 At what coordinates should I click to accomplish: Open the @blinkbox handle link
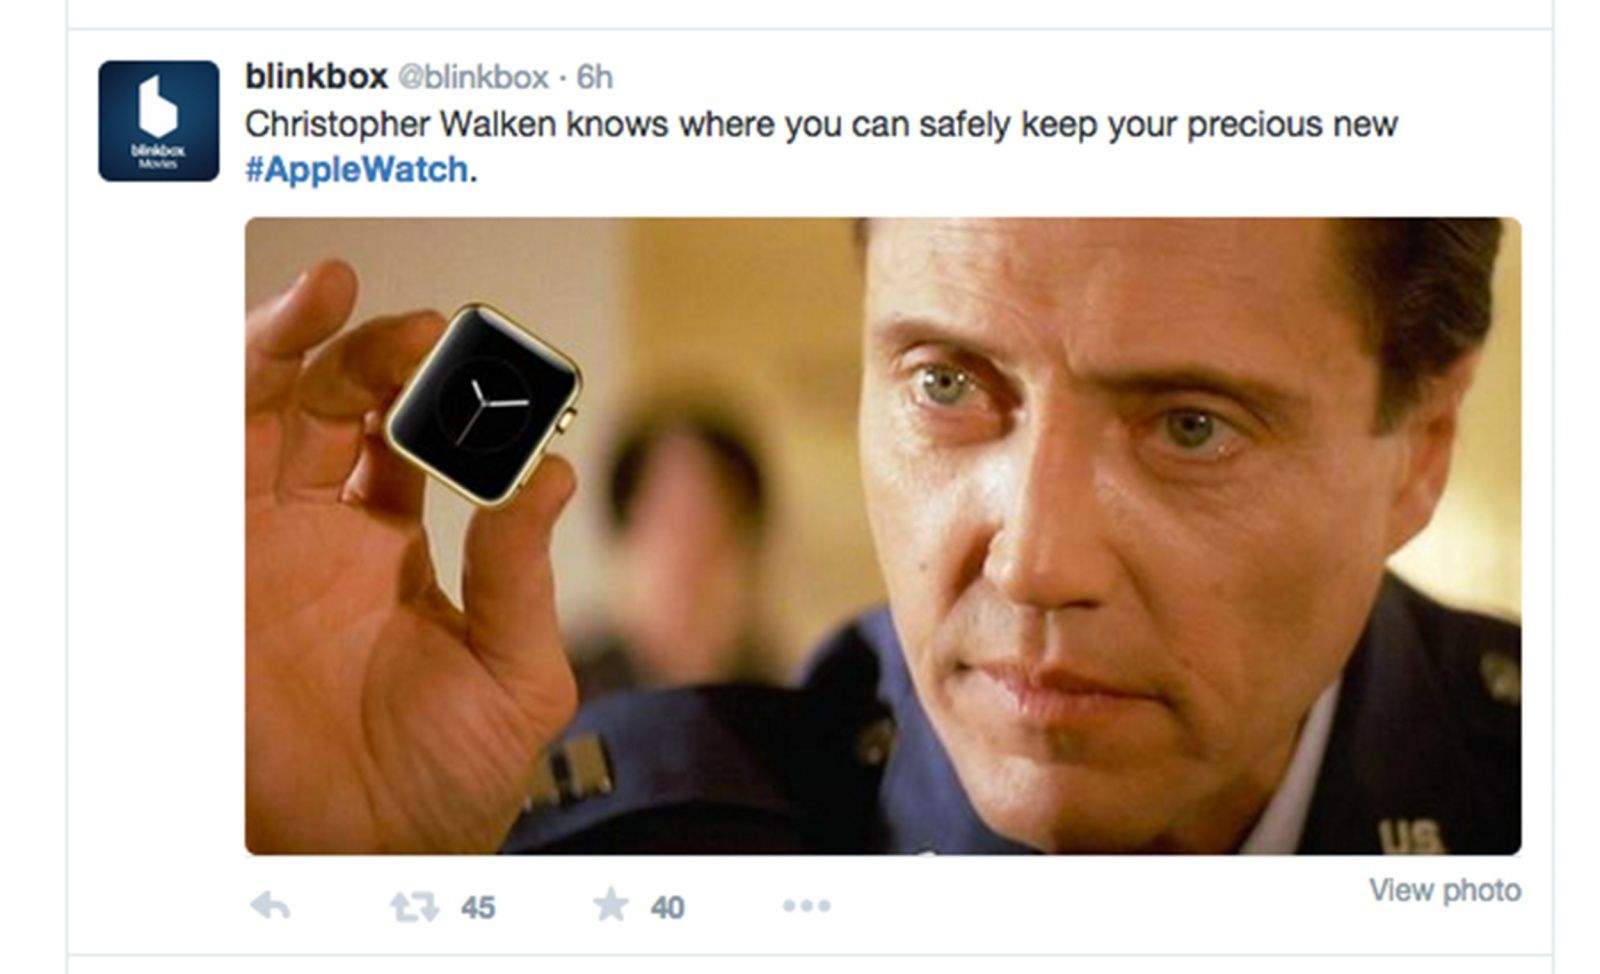tap(473, 77)
